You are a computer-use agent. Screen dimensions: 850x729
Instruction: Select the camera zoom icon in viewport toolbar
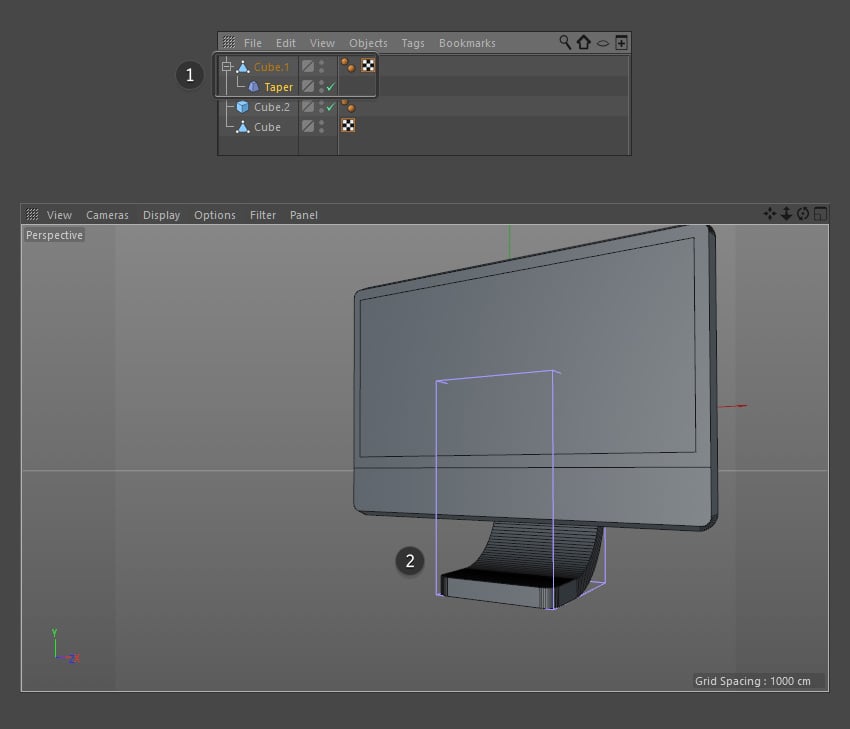pyautogui.click(x=787, y=213)
